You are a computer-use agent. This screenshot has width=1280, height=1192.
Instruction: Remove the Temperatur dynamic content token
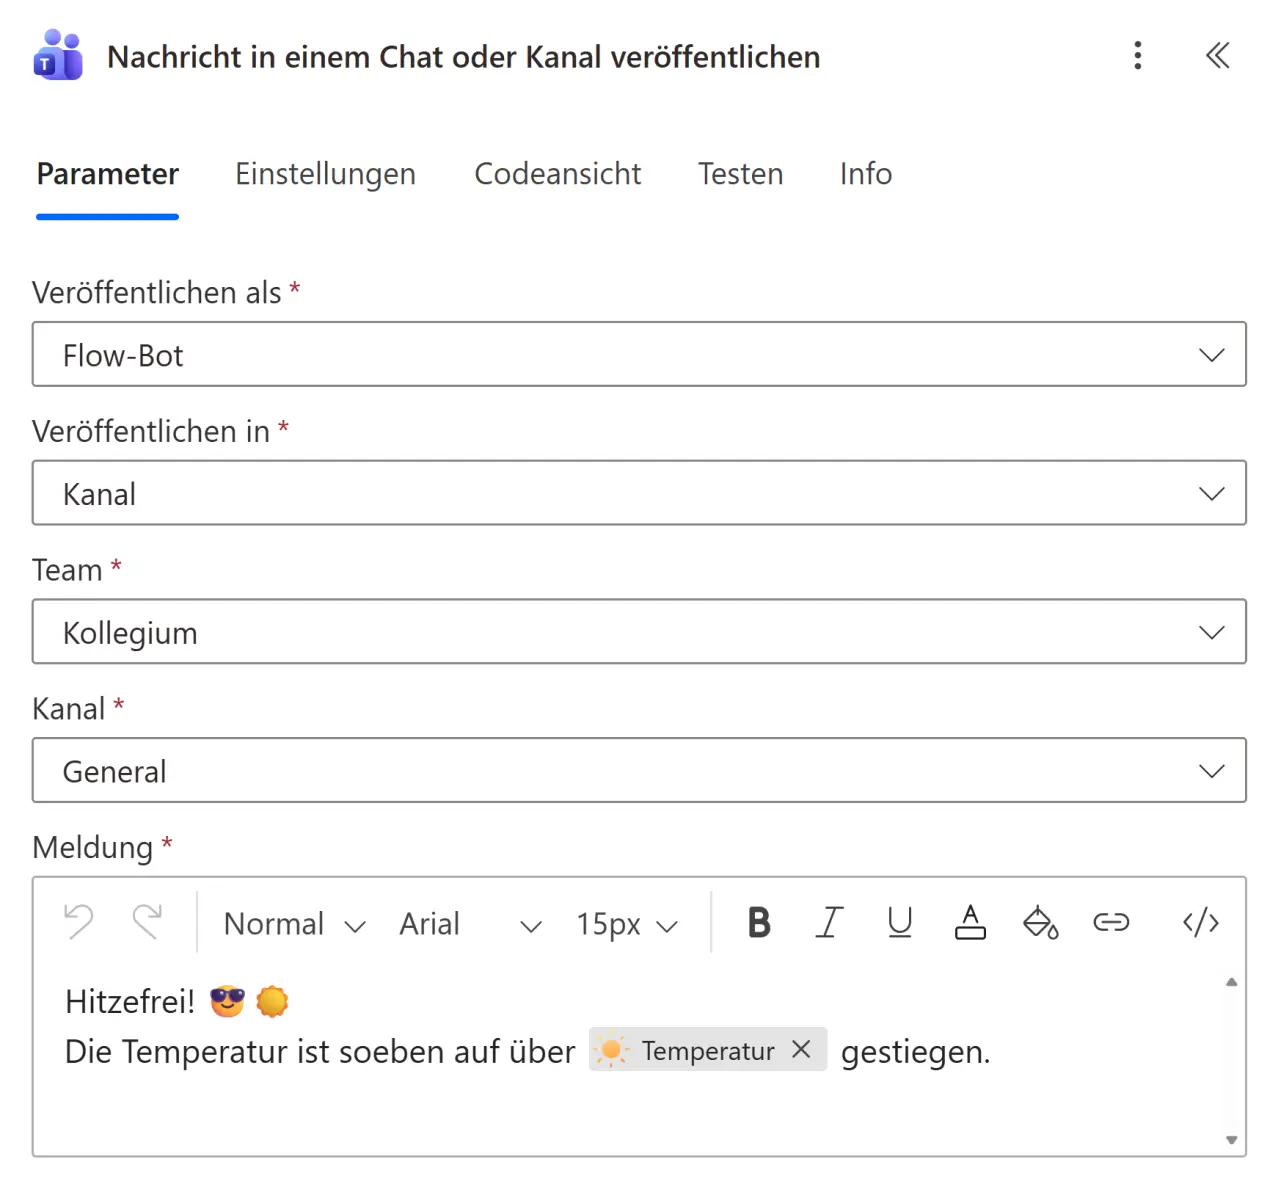[801, 1050]
